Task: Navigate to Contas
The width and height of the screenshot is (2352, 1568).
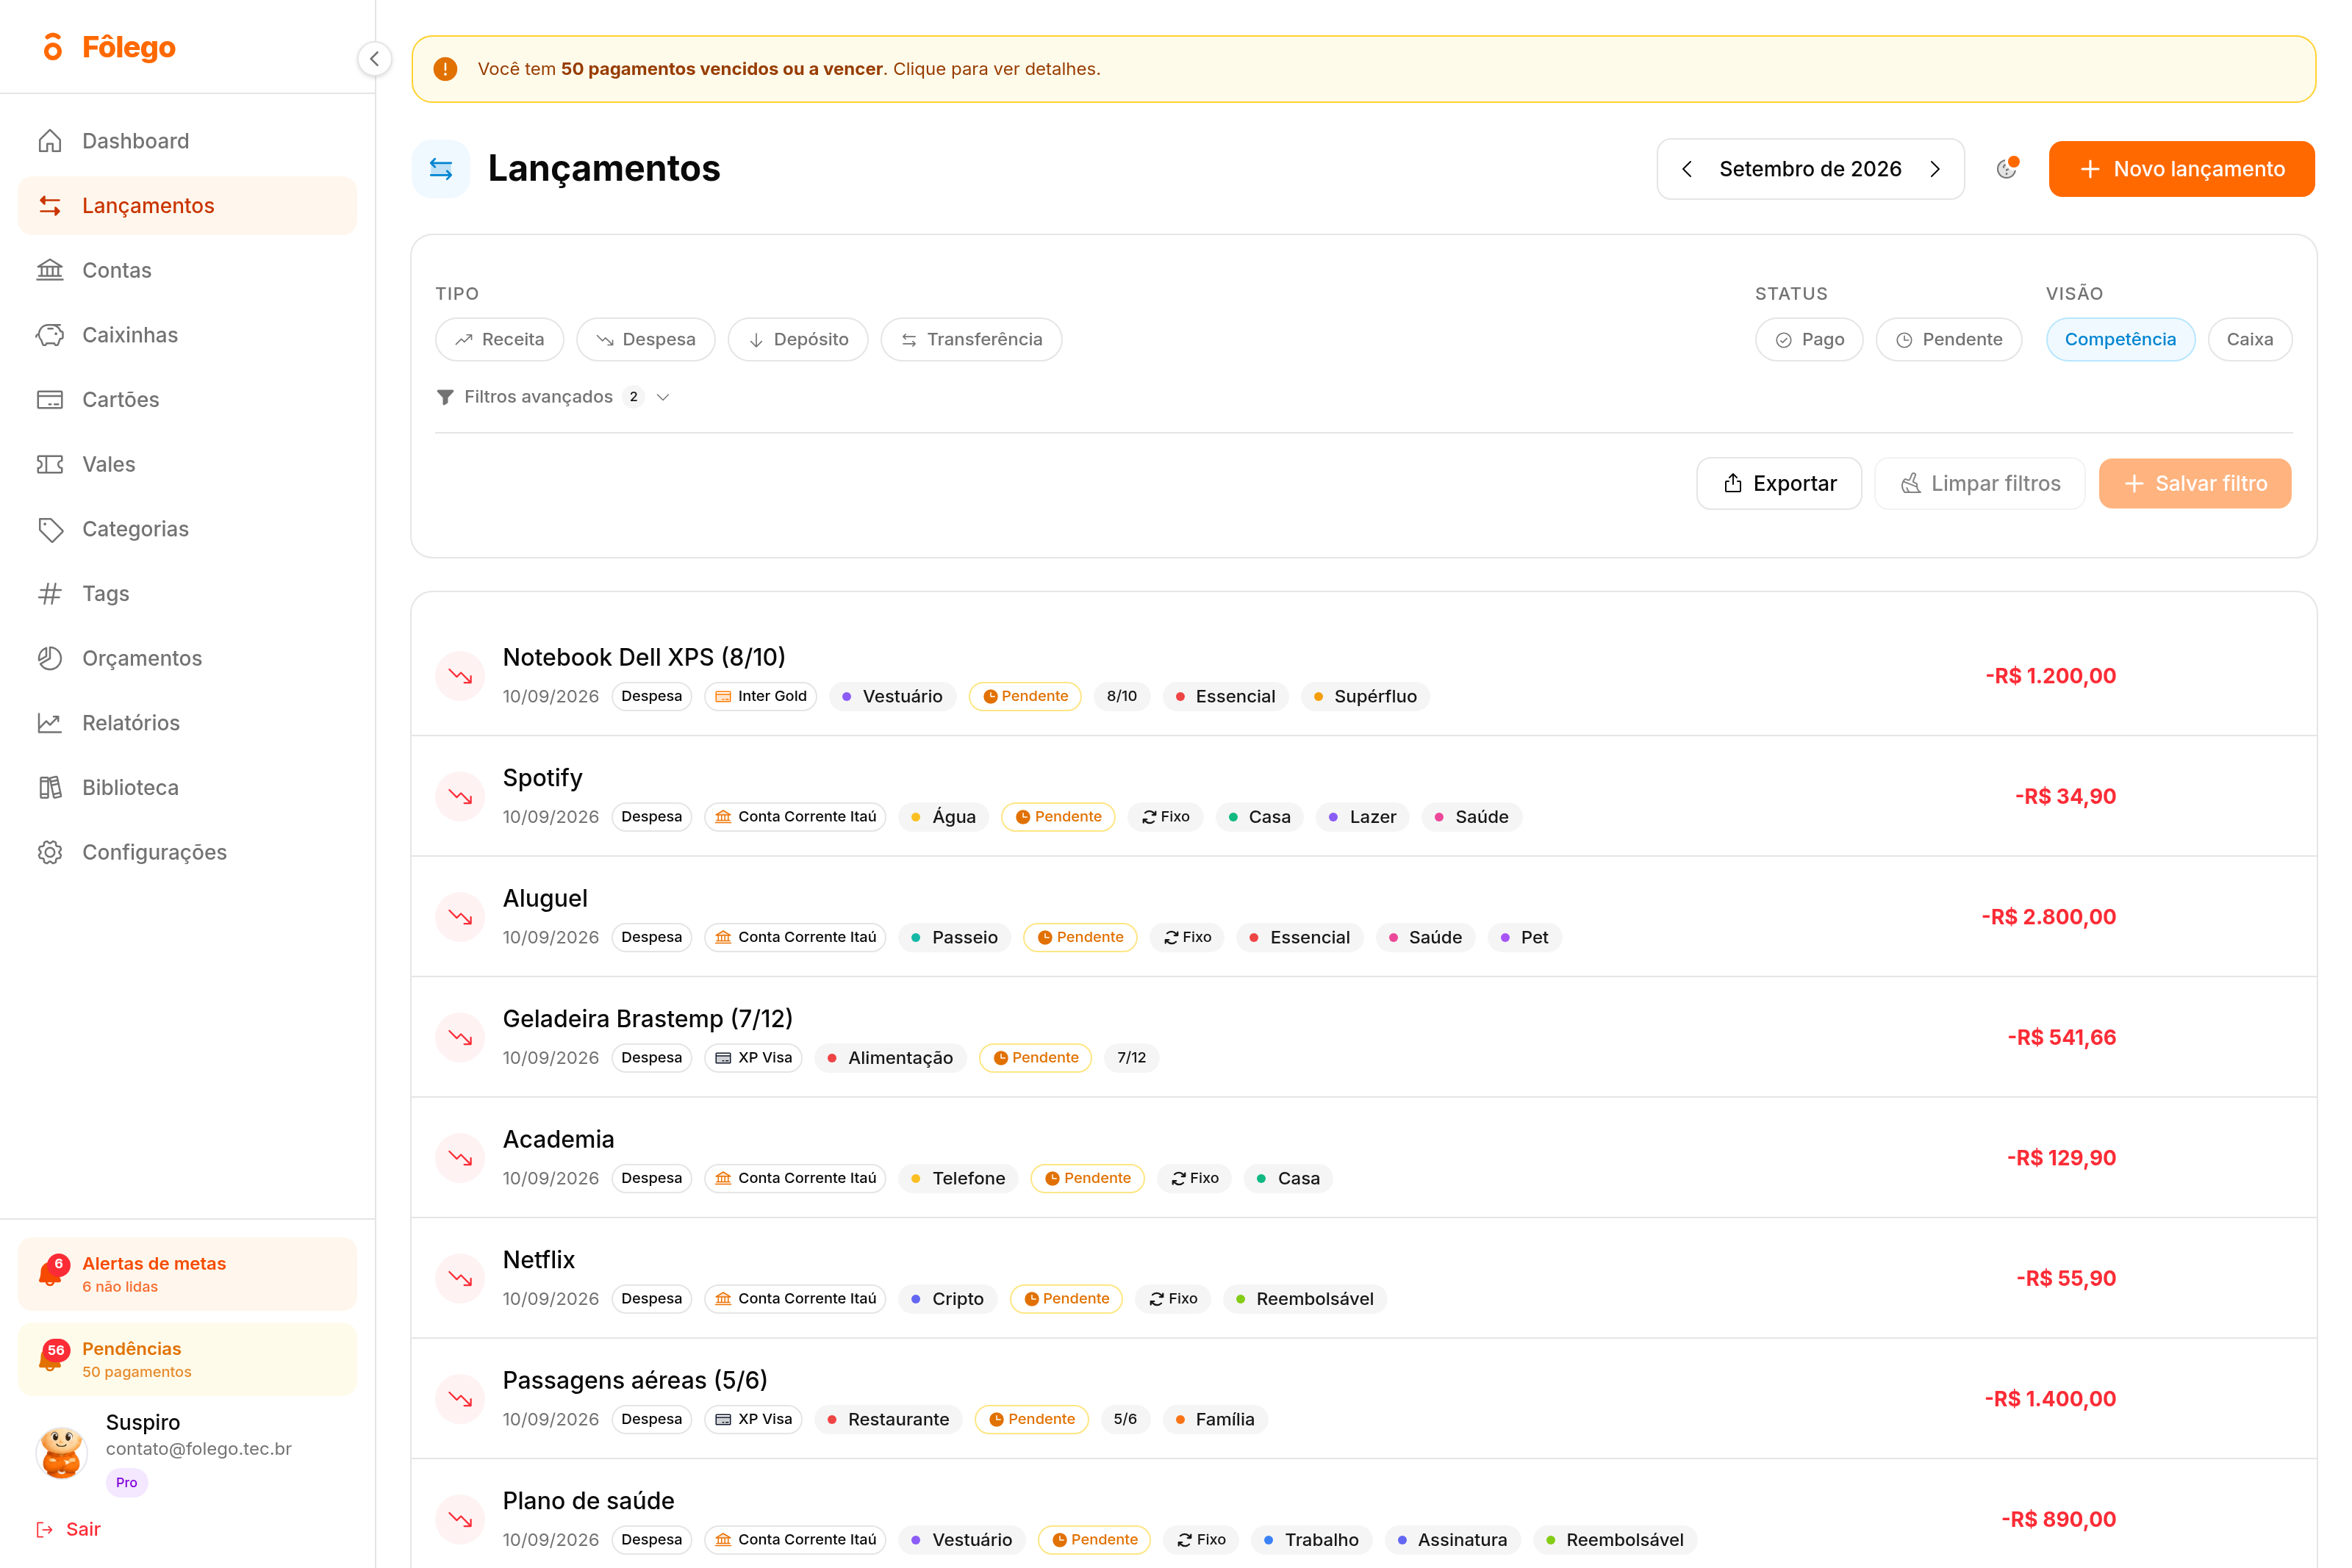Action: pyautogui.click(x=187, y=270)
